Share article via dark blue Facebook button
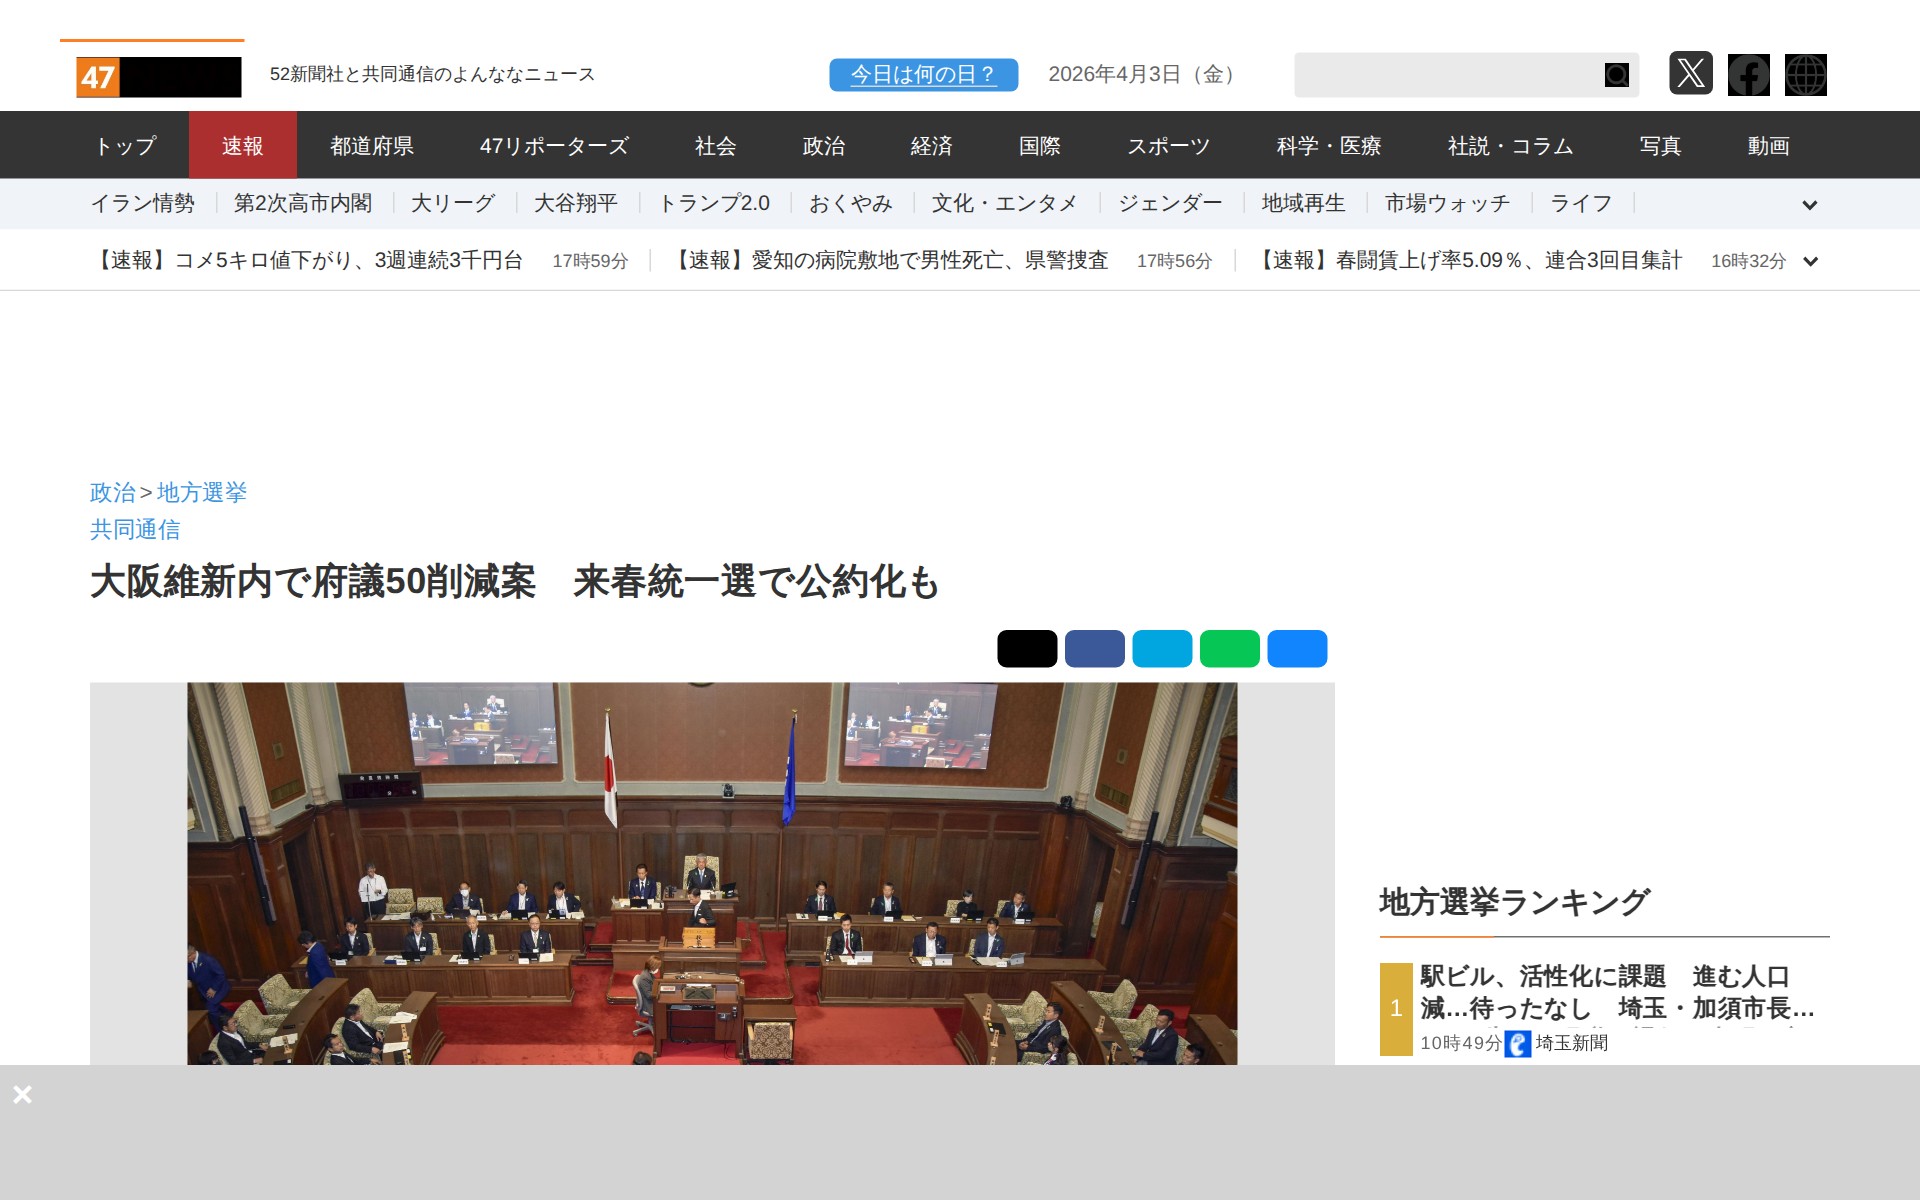This screenshot has height=1200, width=1920. click(1094, 649)
